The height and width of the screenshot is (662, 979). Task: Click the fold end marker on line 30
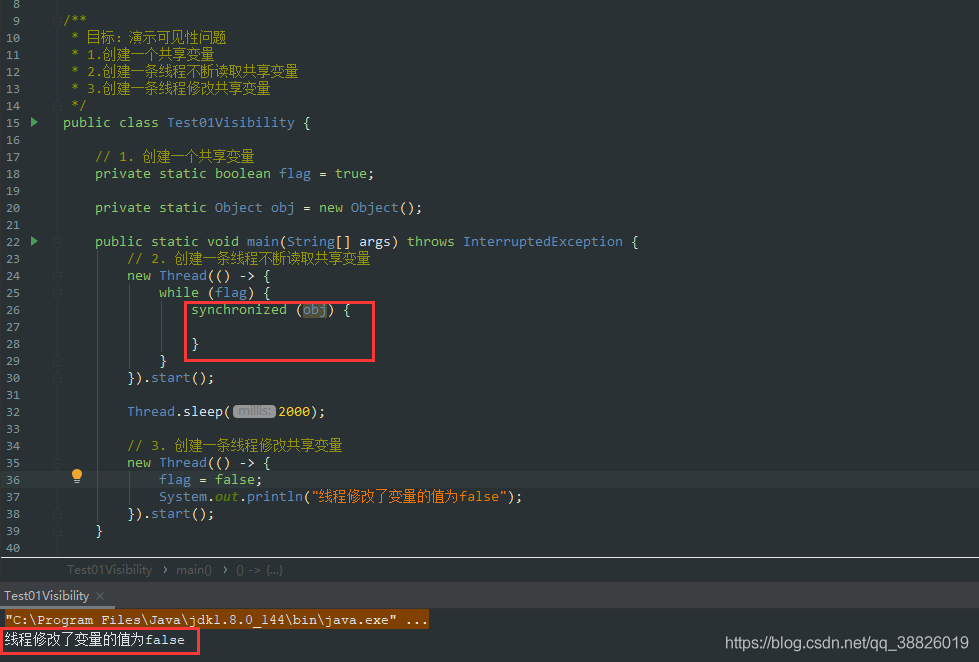(x=57, y=378)
